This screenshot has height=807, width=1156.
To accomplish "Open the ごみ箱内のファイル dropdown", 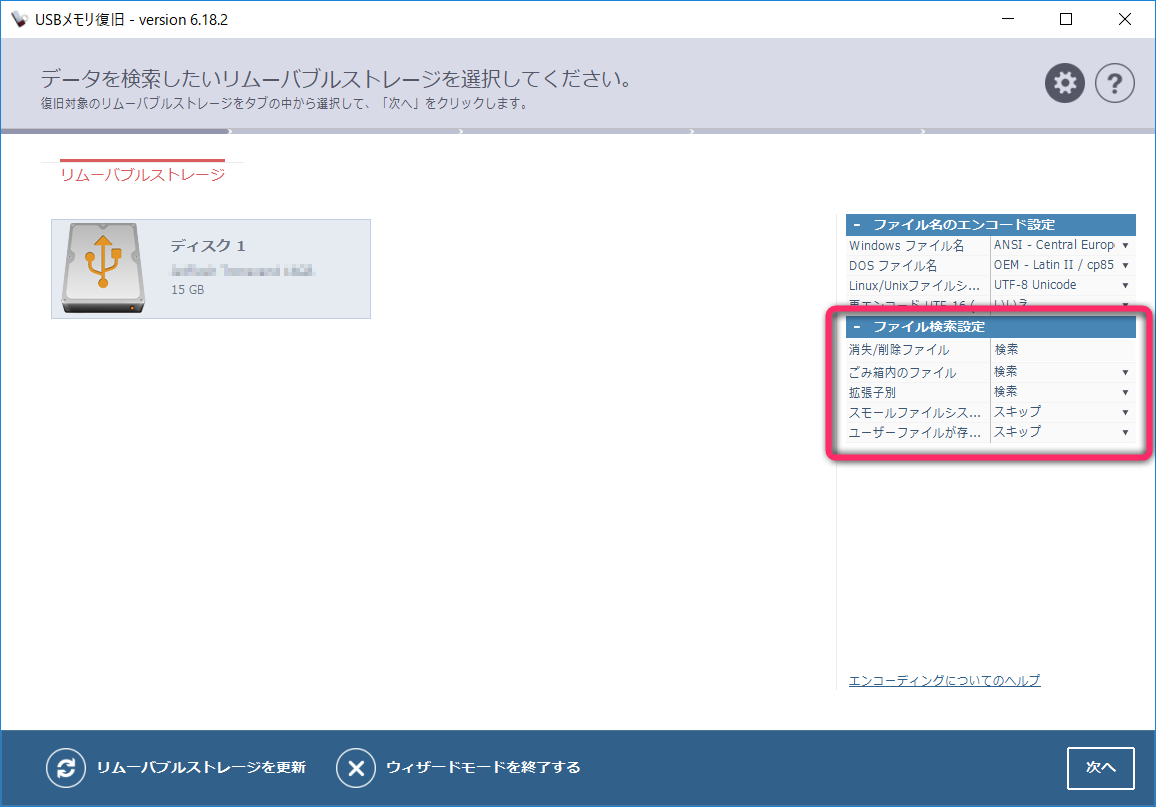I will pos(1126,372).
